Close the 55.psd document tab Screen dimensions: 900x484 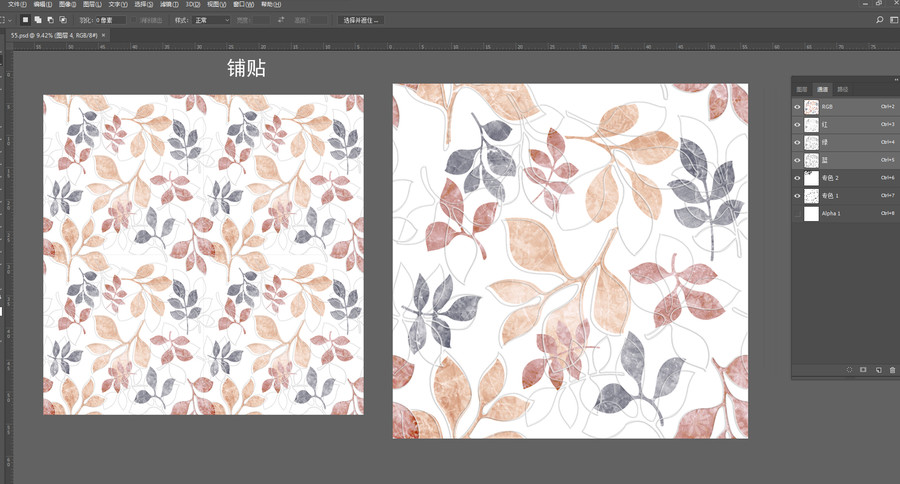coord(103,36)
